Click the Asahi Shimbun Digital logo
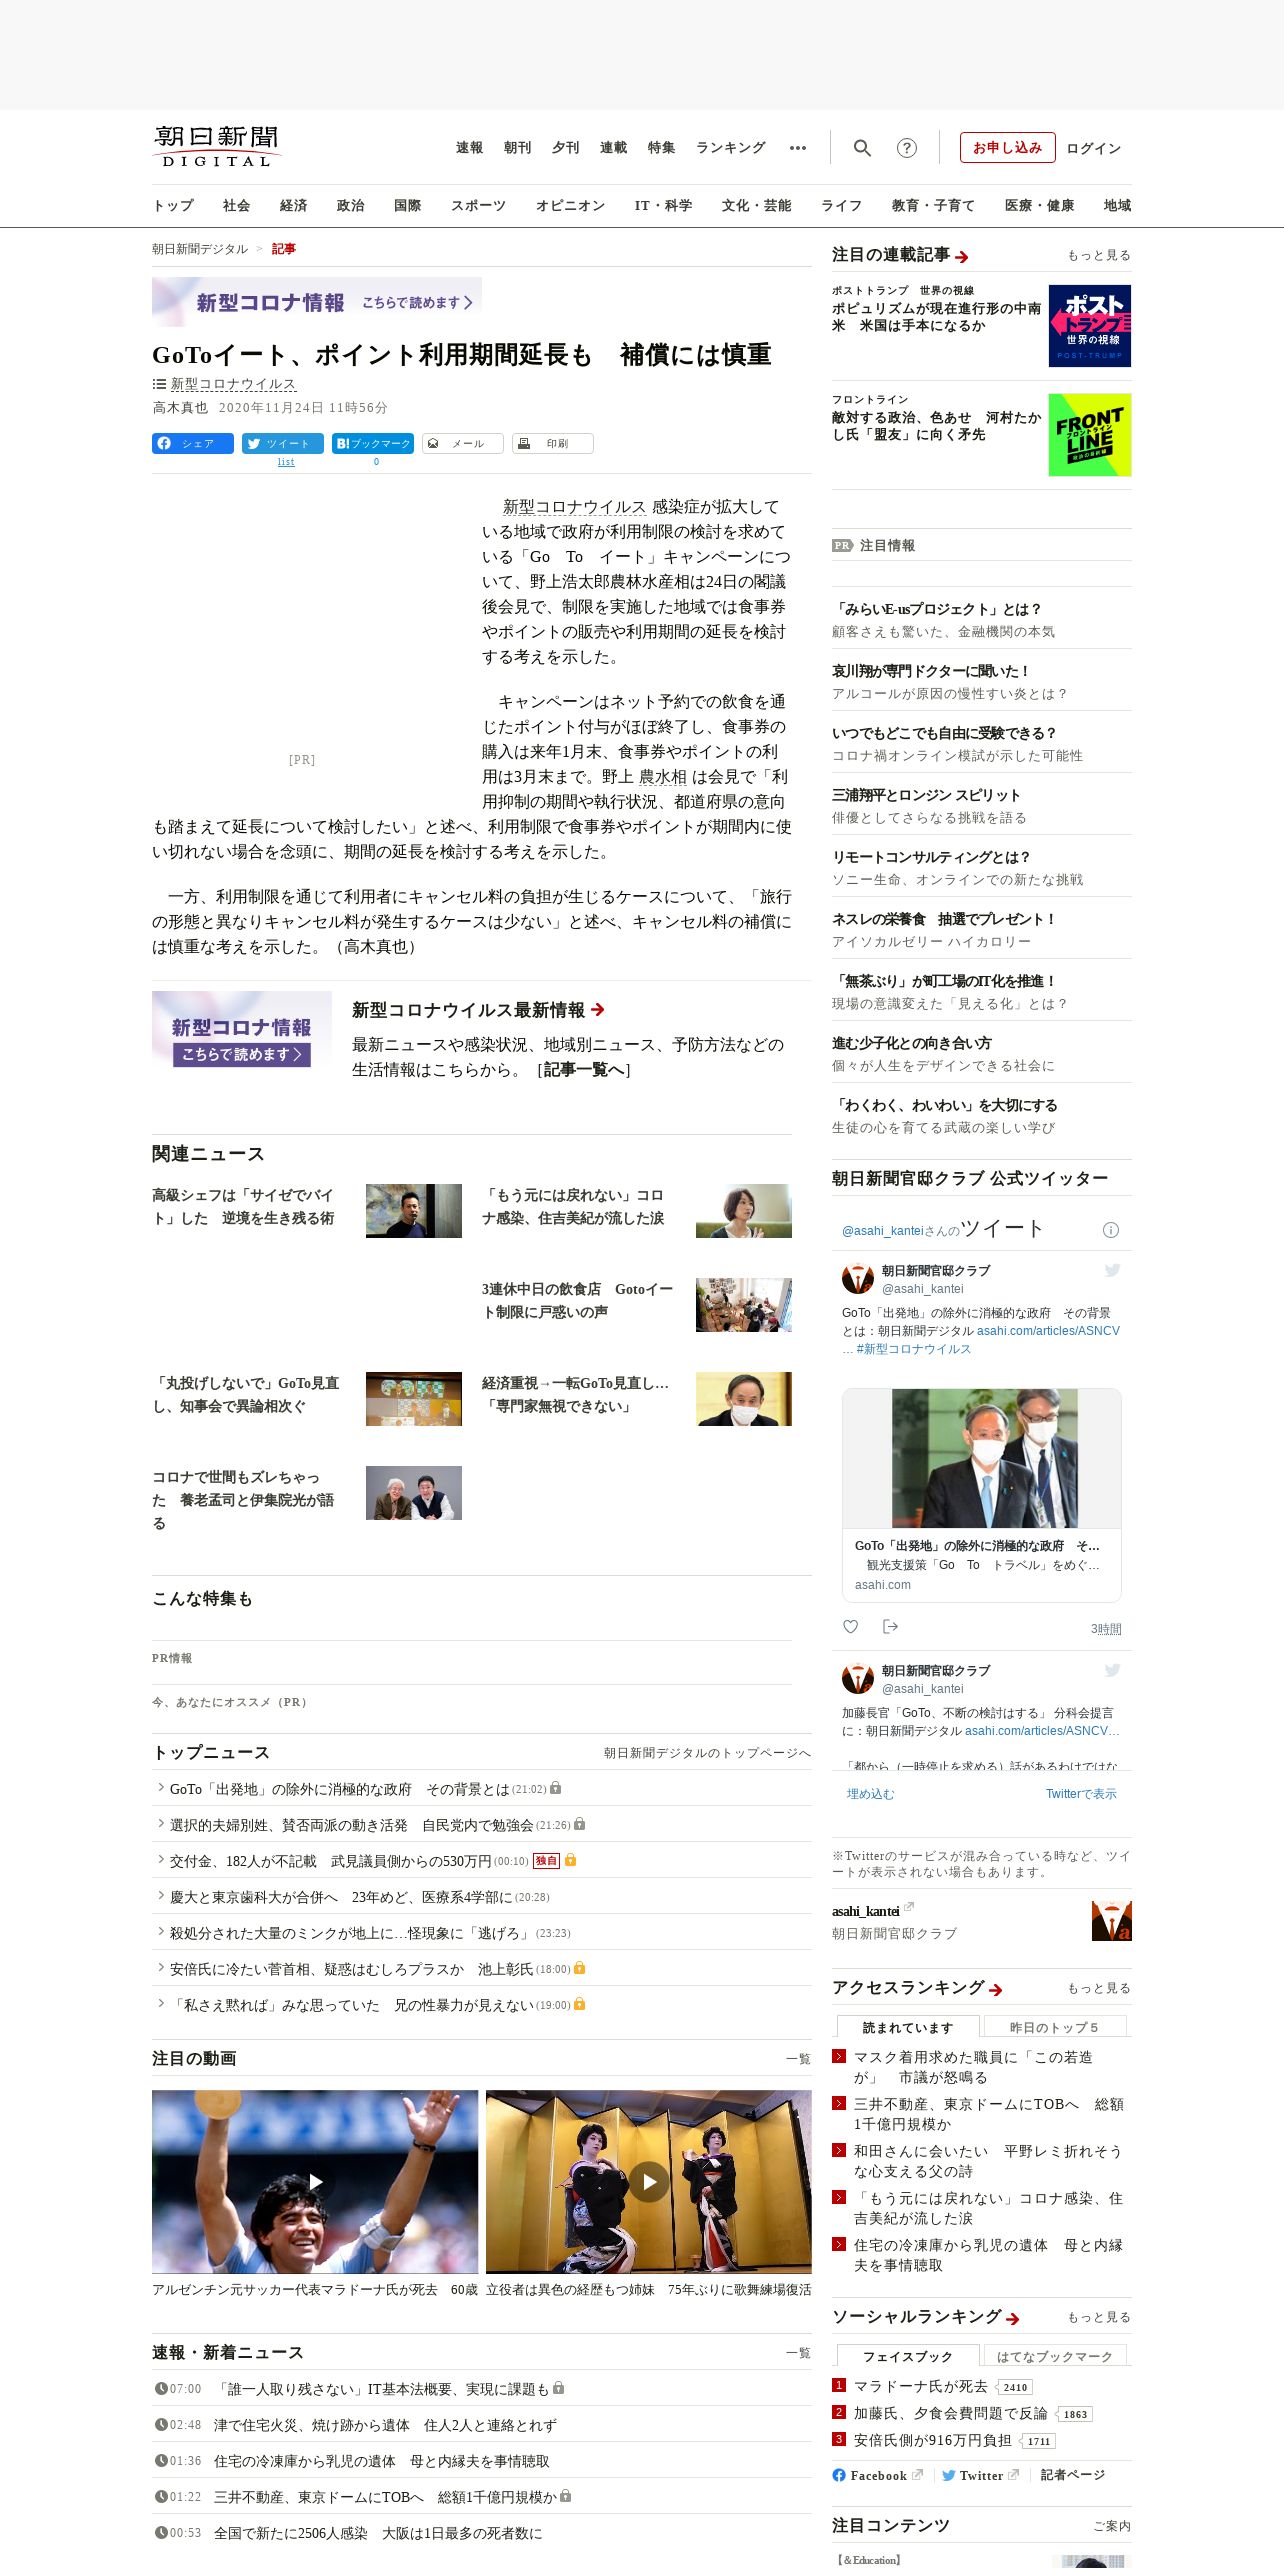 (x=217, y=146)
